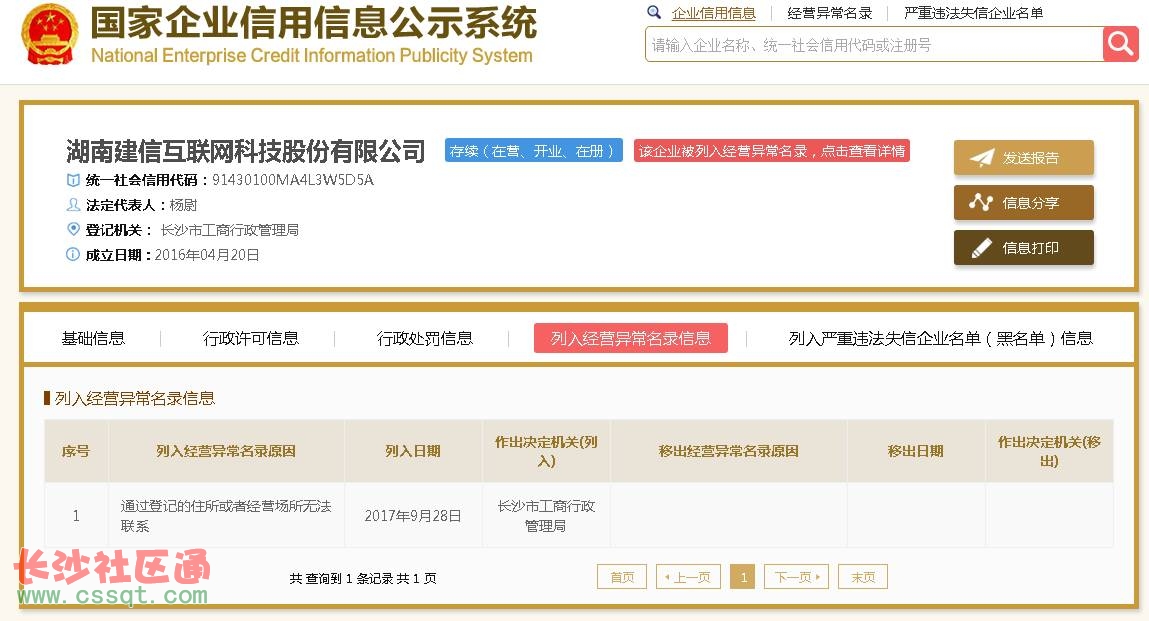
Task: Click the 信息分享 button
Action: tap(1024, 202)
